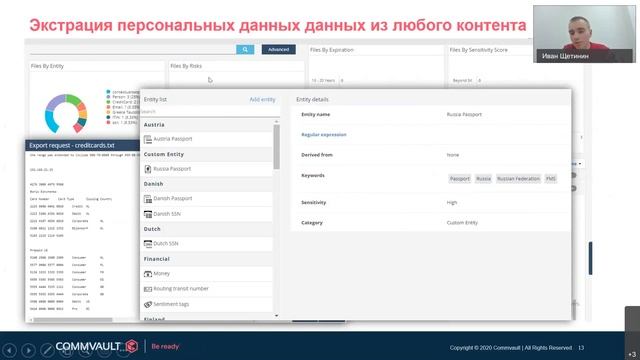640x360 pixels.
Task: Click the entity list scrollbar thumb
Action: pos(276,147)
